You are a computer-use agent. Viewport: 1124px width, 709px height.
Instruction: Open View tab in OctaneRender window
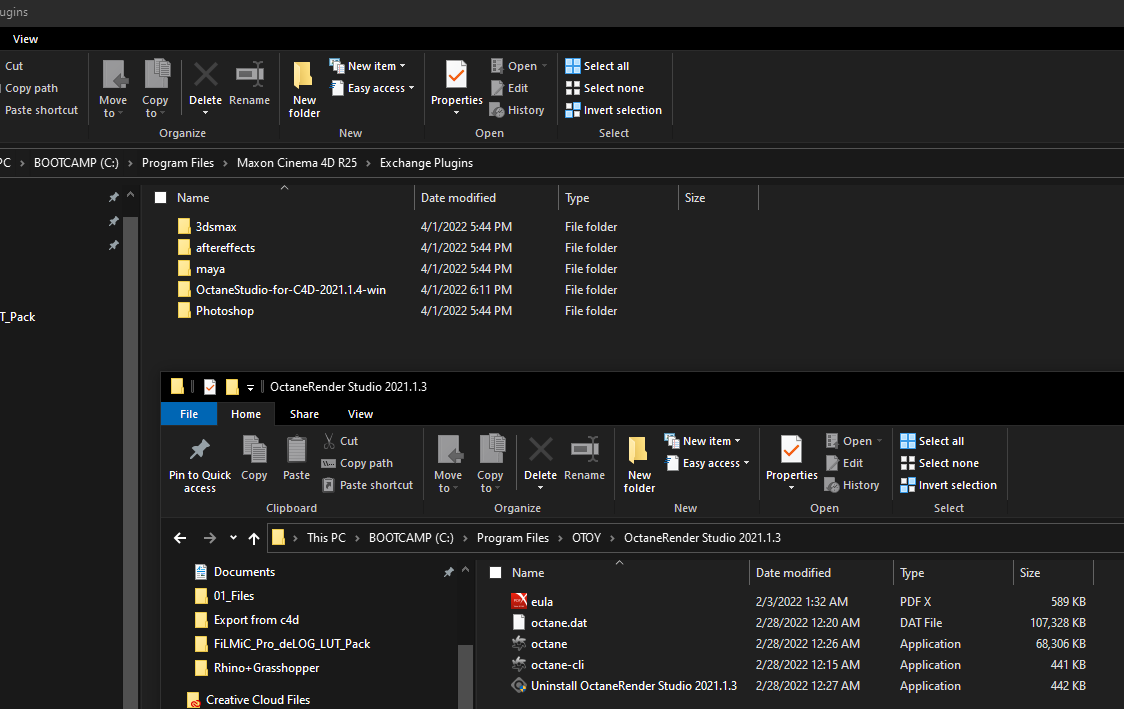click(361, 414)
